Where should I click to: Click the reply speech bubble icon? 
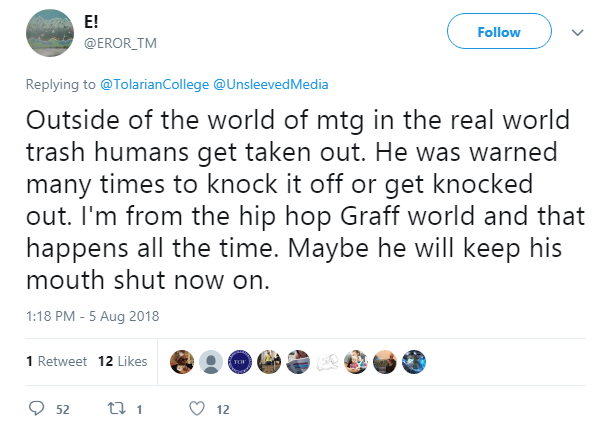37,408
